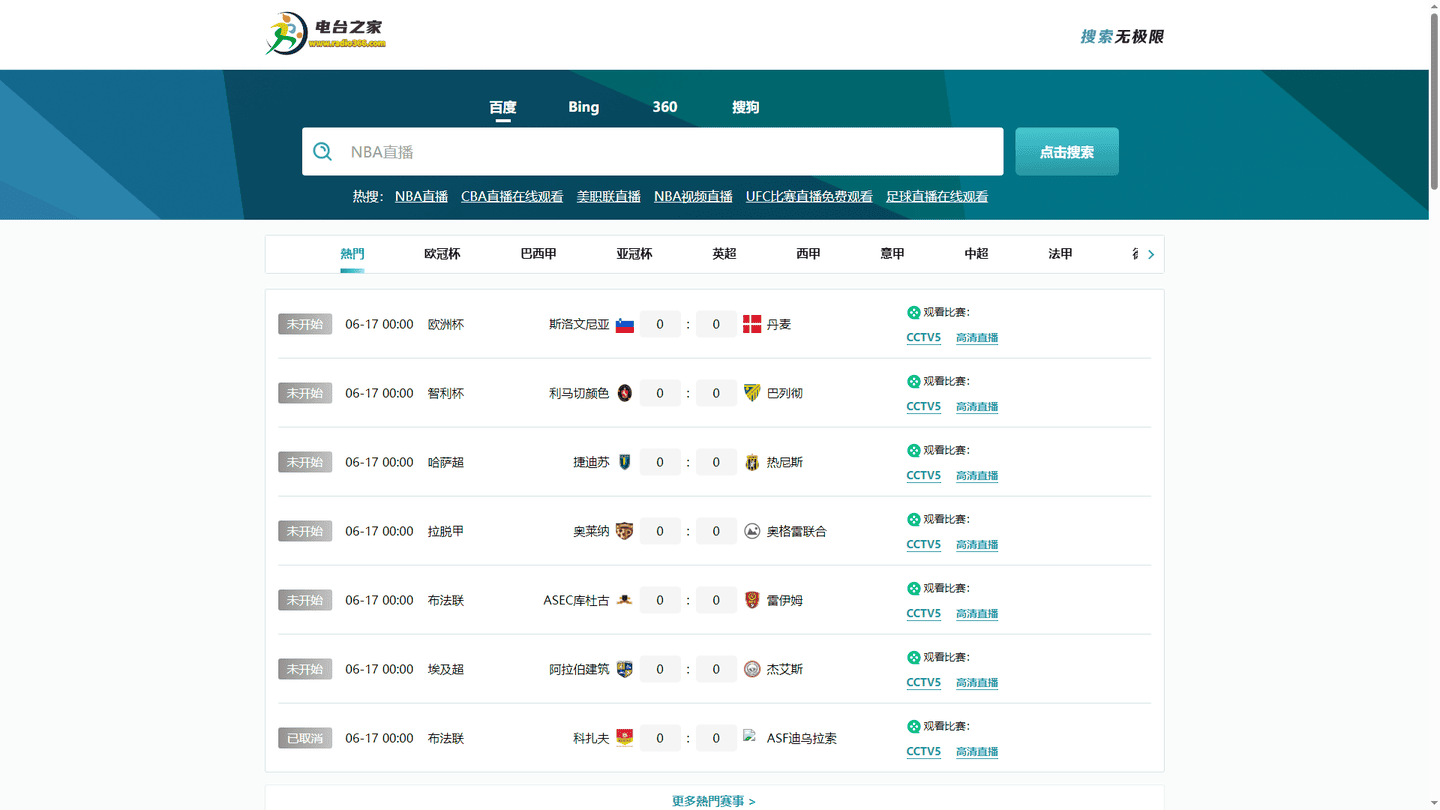Click the ASEC库杜古 team badge
The width and height of the screenshot is (1440, 810).
tap(625, 601)
